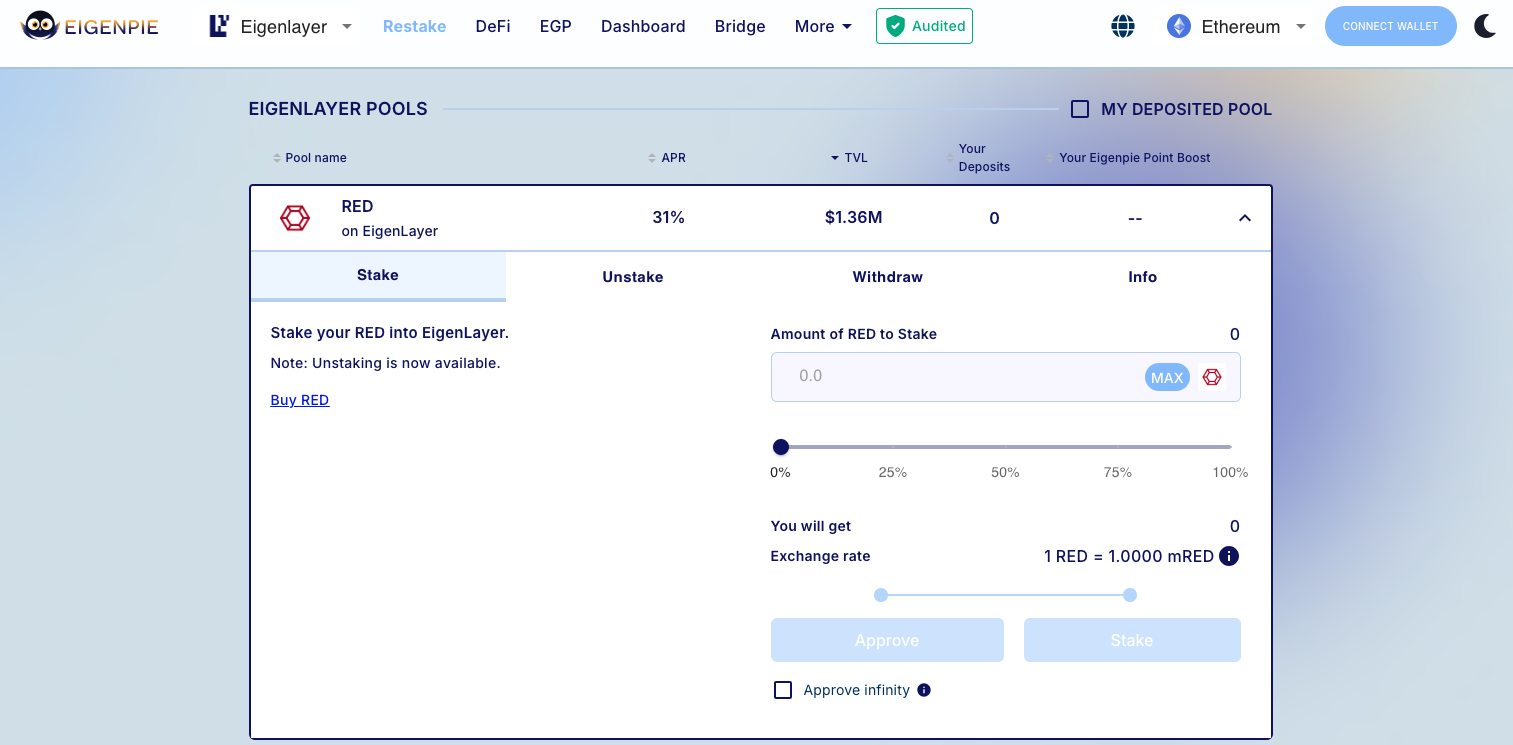Viewport: 1513px width, 745px height.
Task: Open the Withdraw tab
Action: (887, 277)
